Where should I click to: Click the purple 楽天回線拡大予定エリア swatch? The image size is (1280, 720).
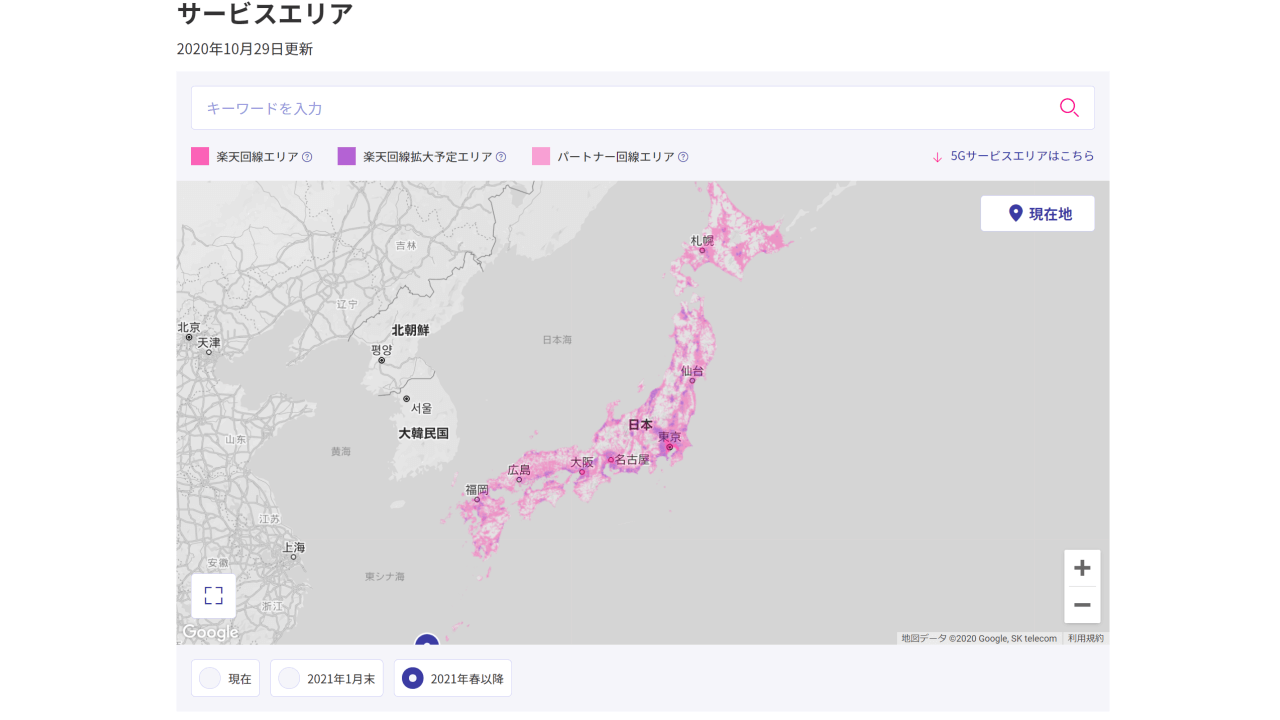[x=347, y=156]
